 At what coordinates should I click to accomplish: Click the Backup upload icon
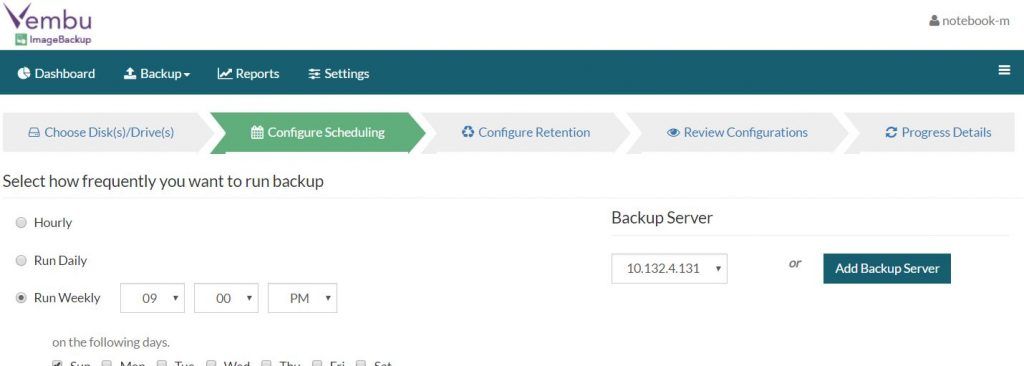(x=130, y=73)
